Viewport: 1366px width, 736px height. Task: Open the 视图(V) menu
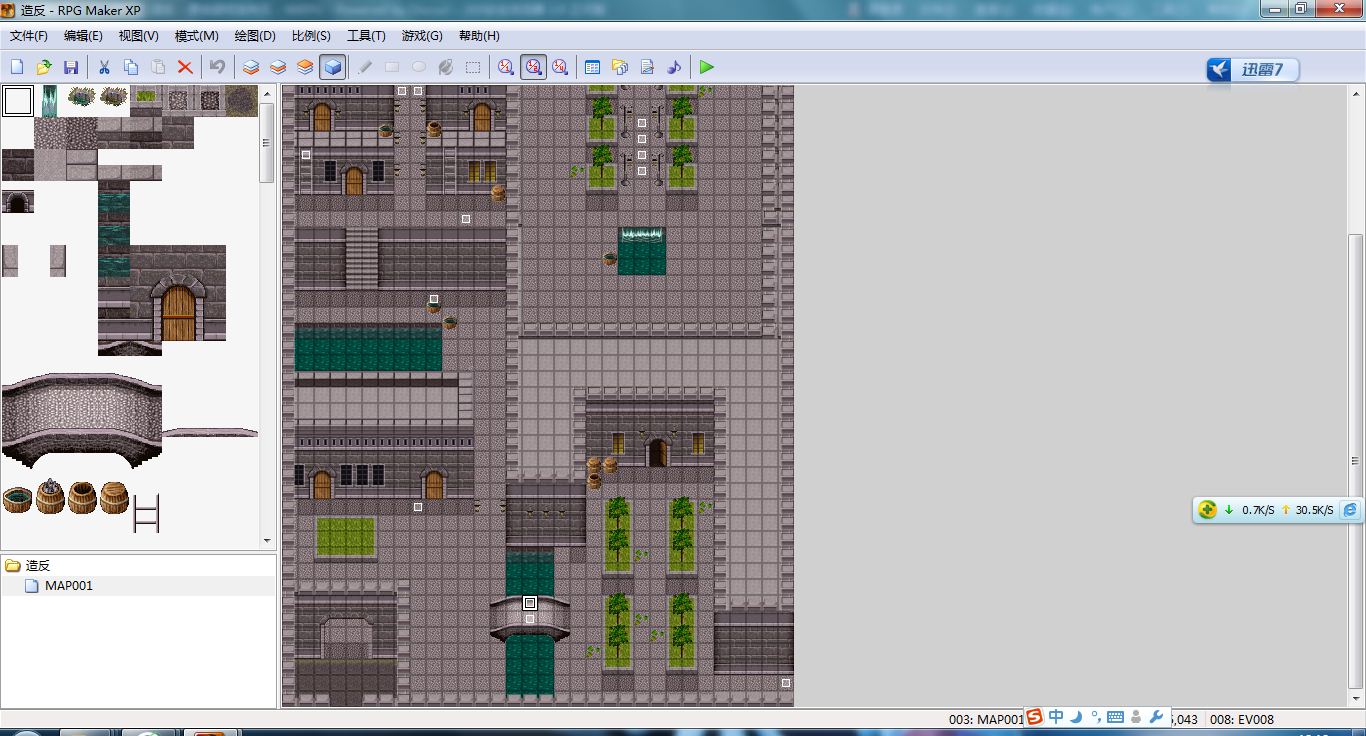click(x=139, y=36)
